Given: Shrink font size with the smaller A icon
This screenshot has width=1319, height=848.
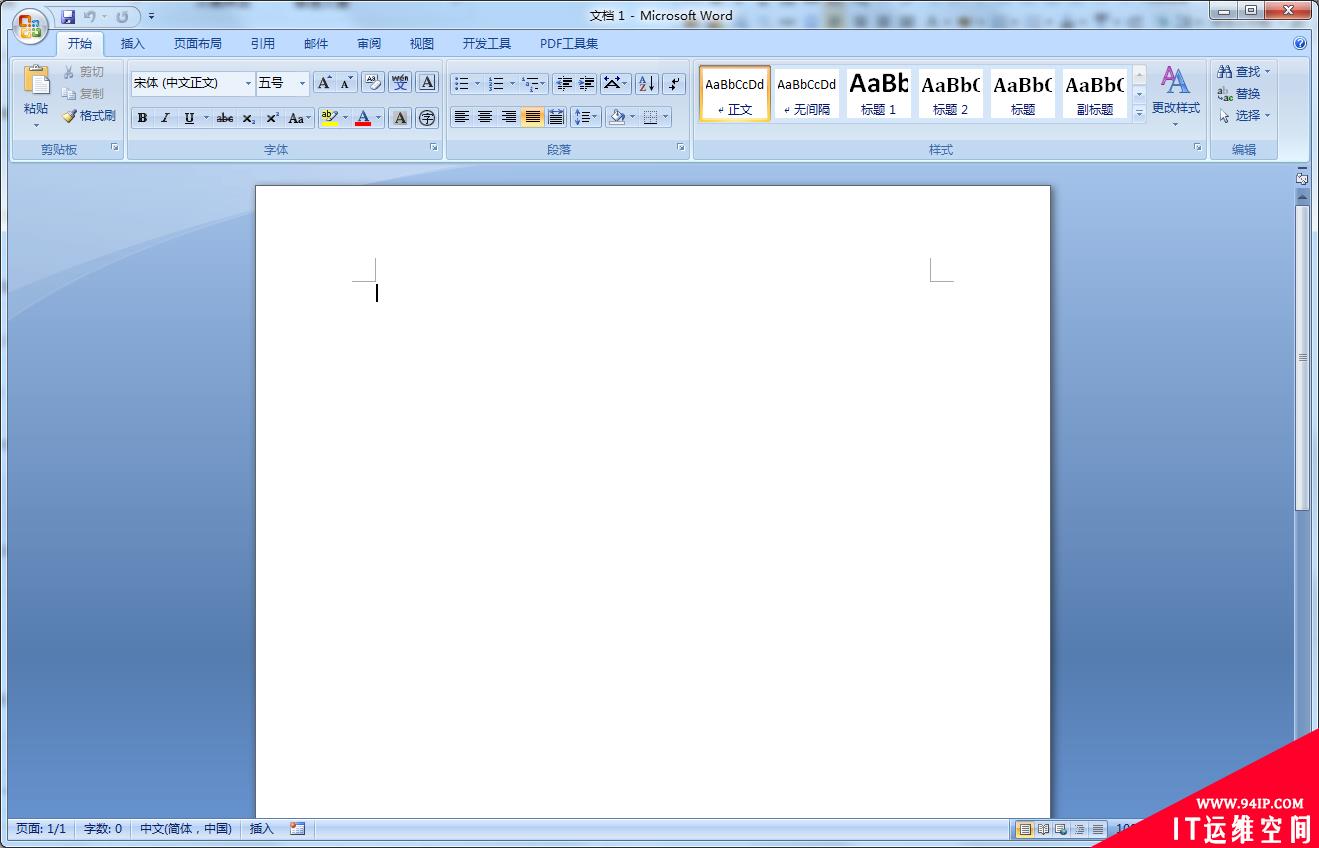Looking at the screenshot, I should point(346,83).
